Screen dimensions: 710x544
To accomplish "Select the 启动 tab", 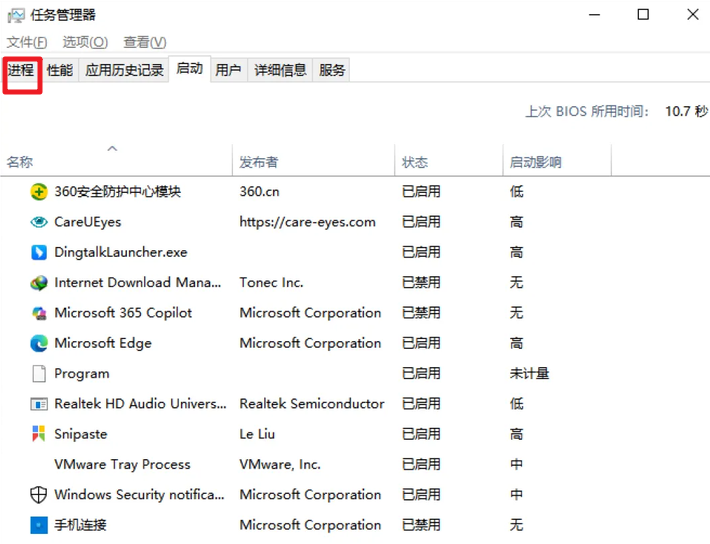I will (x=190, y=69).
